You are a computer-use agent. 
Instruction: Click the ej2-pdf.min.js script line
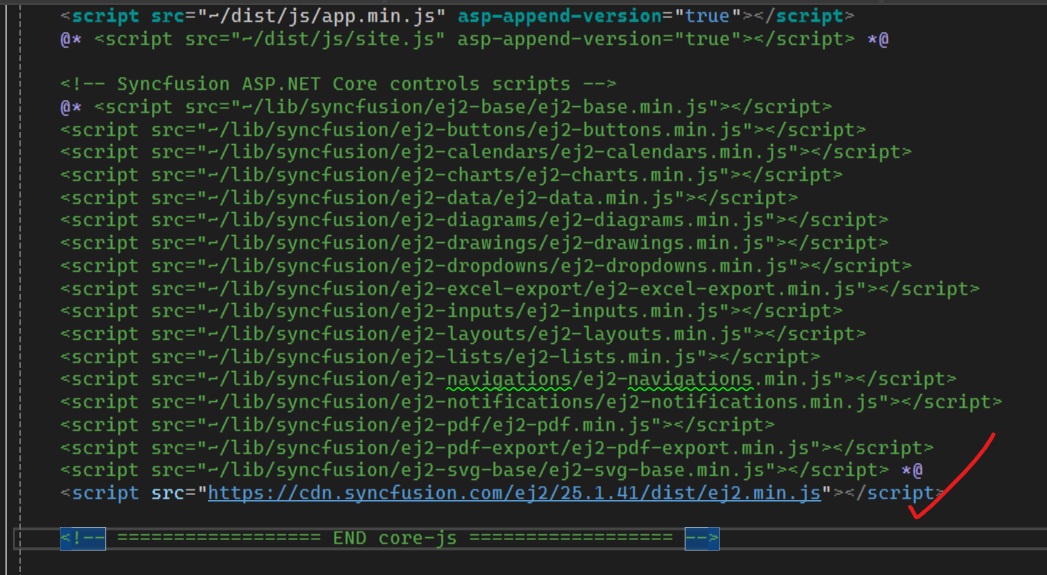417,425
